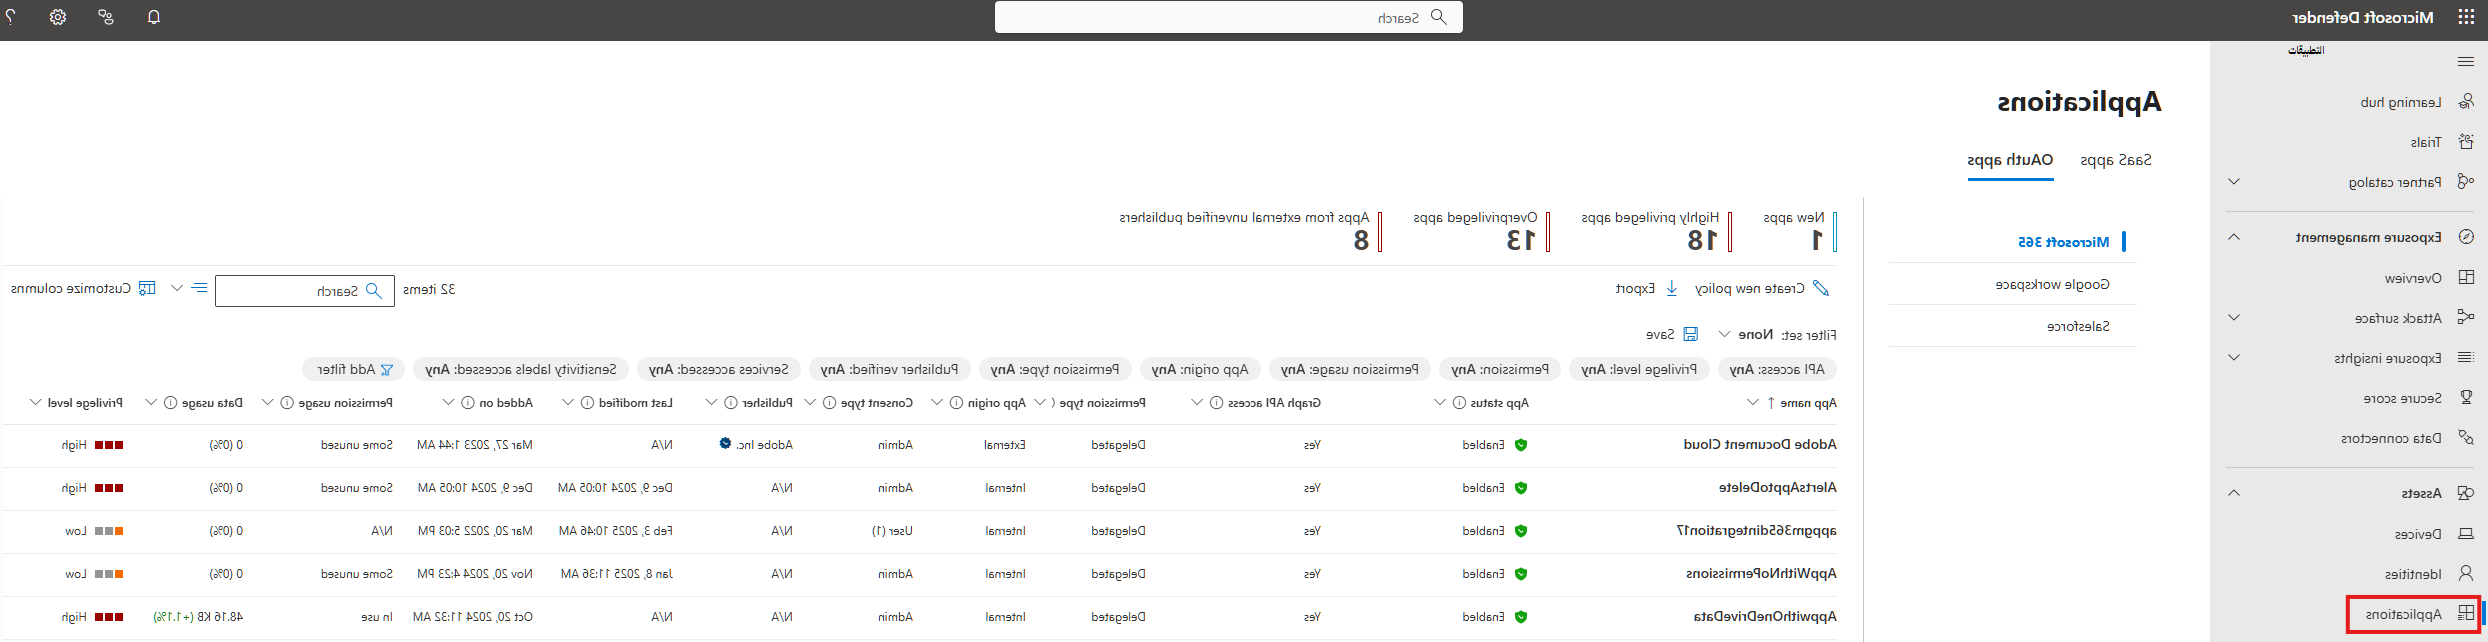
Task: Click the Export download arrow icon
Action: [x=1671, y=289]
